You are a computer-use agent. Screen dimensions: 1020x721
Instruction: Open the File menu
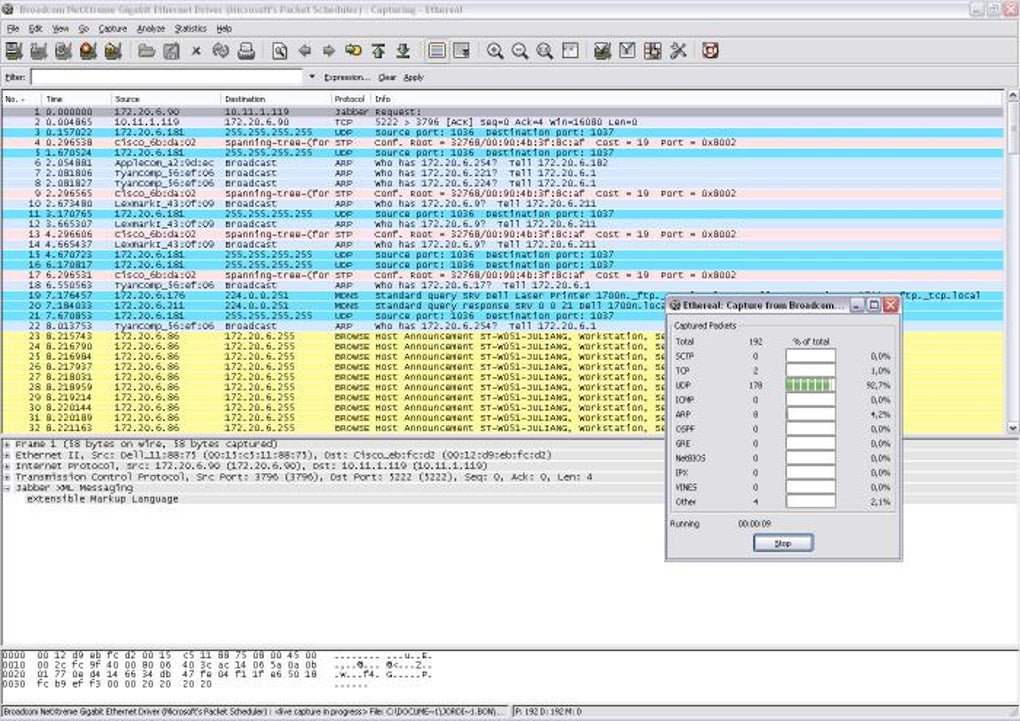[x=13, y=29]
